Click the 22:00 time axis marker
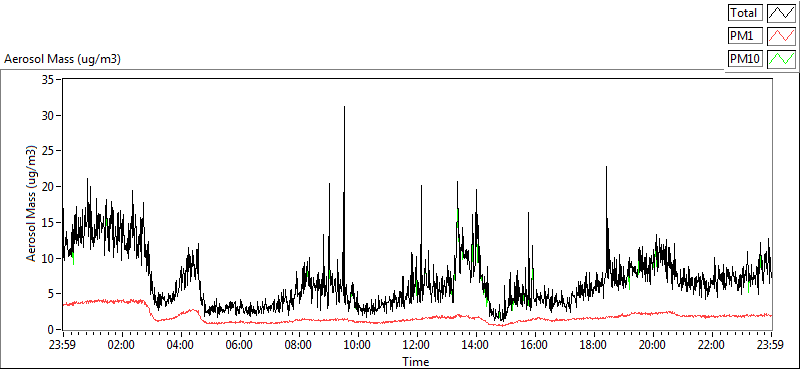 (x=712, y=344)
